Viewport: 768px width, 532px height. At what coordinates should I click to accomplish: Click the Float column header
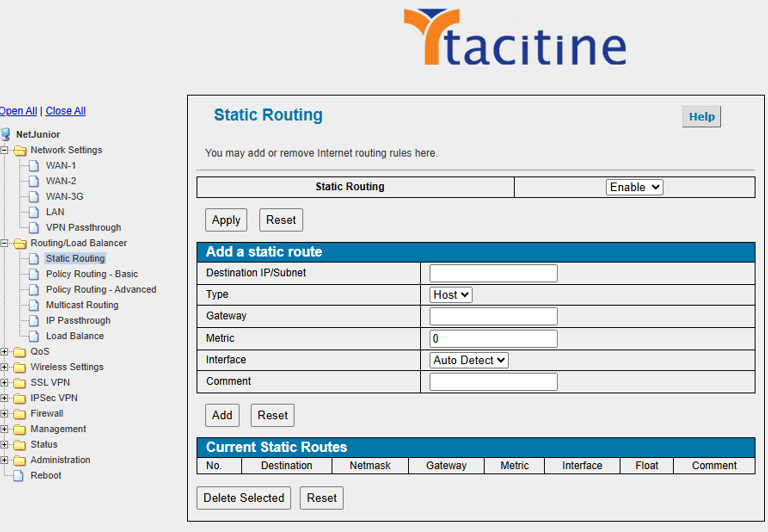coord(647,466)
